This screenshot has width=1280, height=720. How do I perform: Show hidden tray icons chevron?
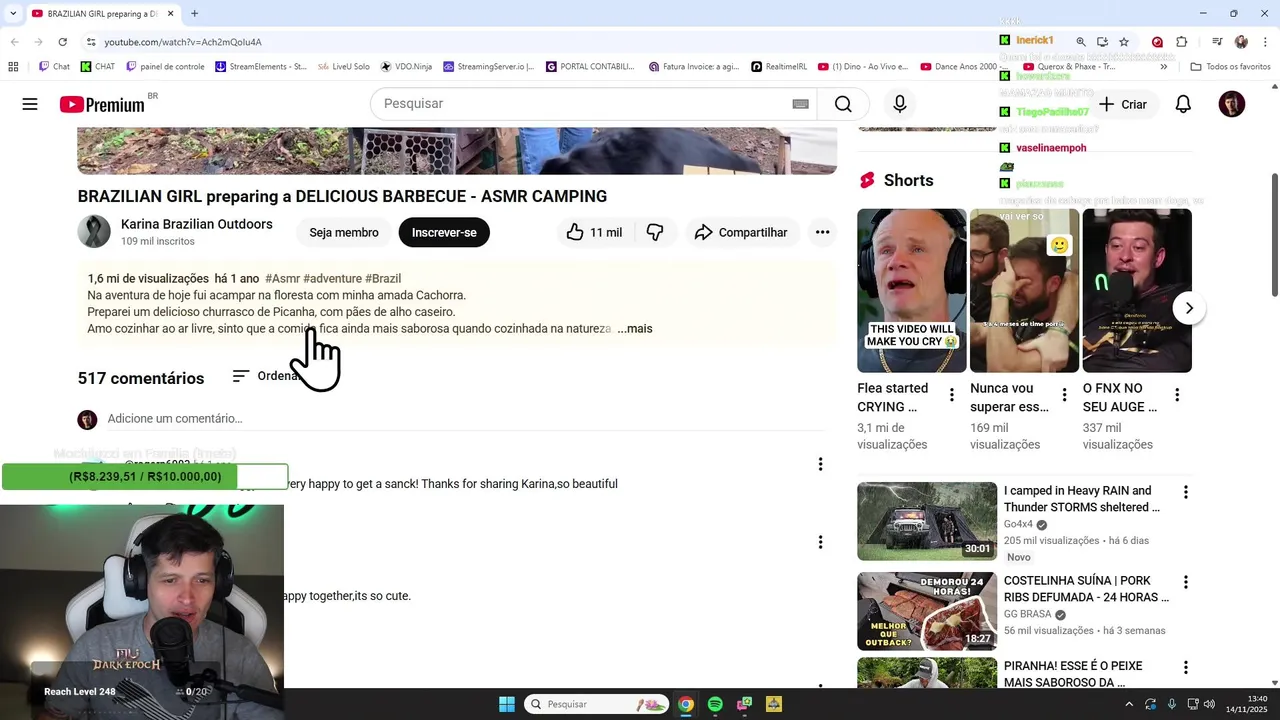click(x=1129, y=704)
